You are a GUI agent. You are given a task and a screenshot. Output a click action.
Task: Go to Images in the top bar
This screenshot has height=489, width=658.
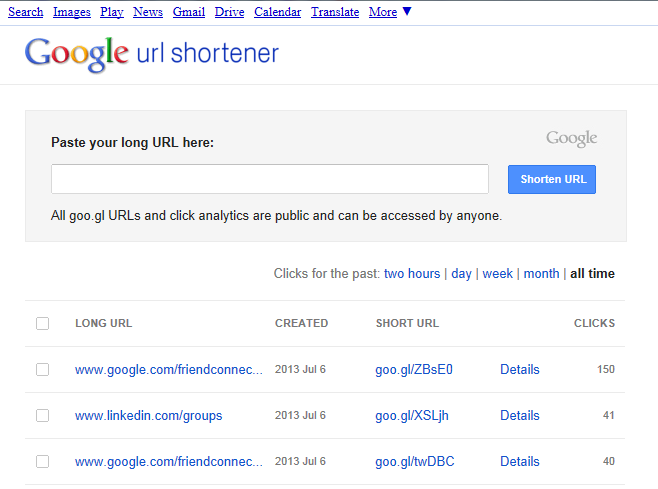click(x=72, y=12)
